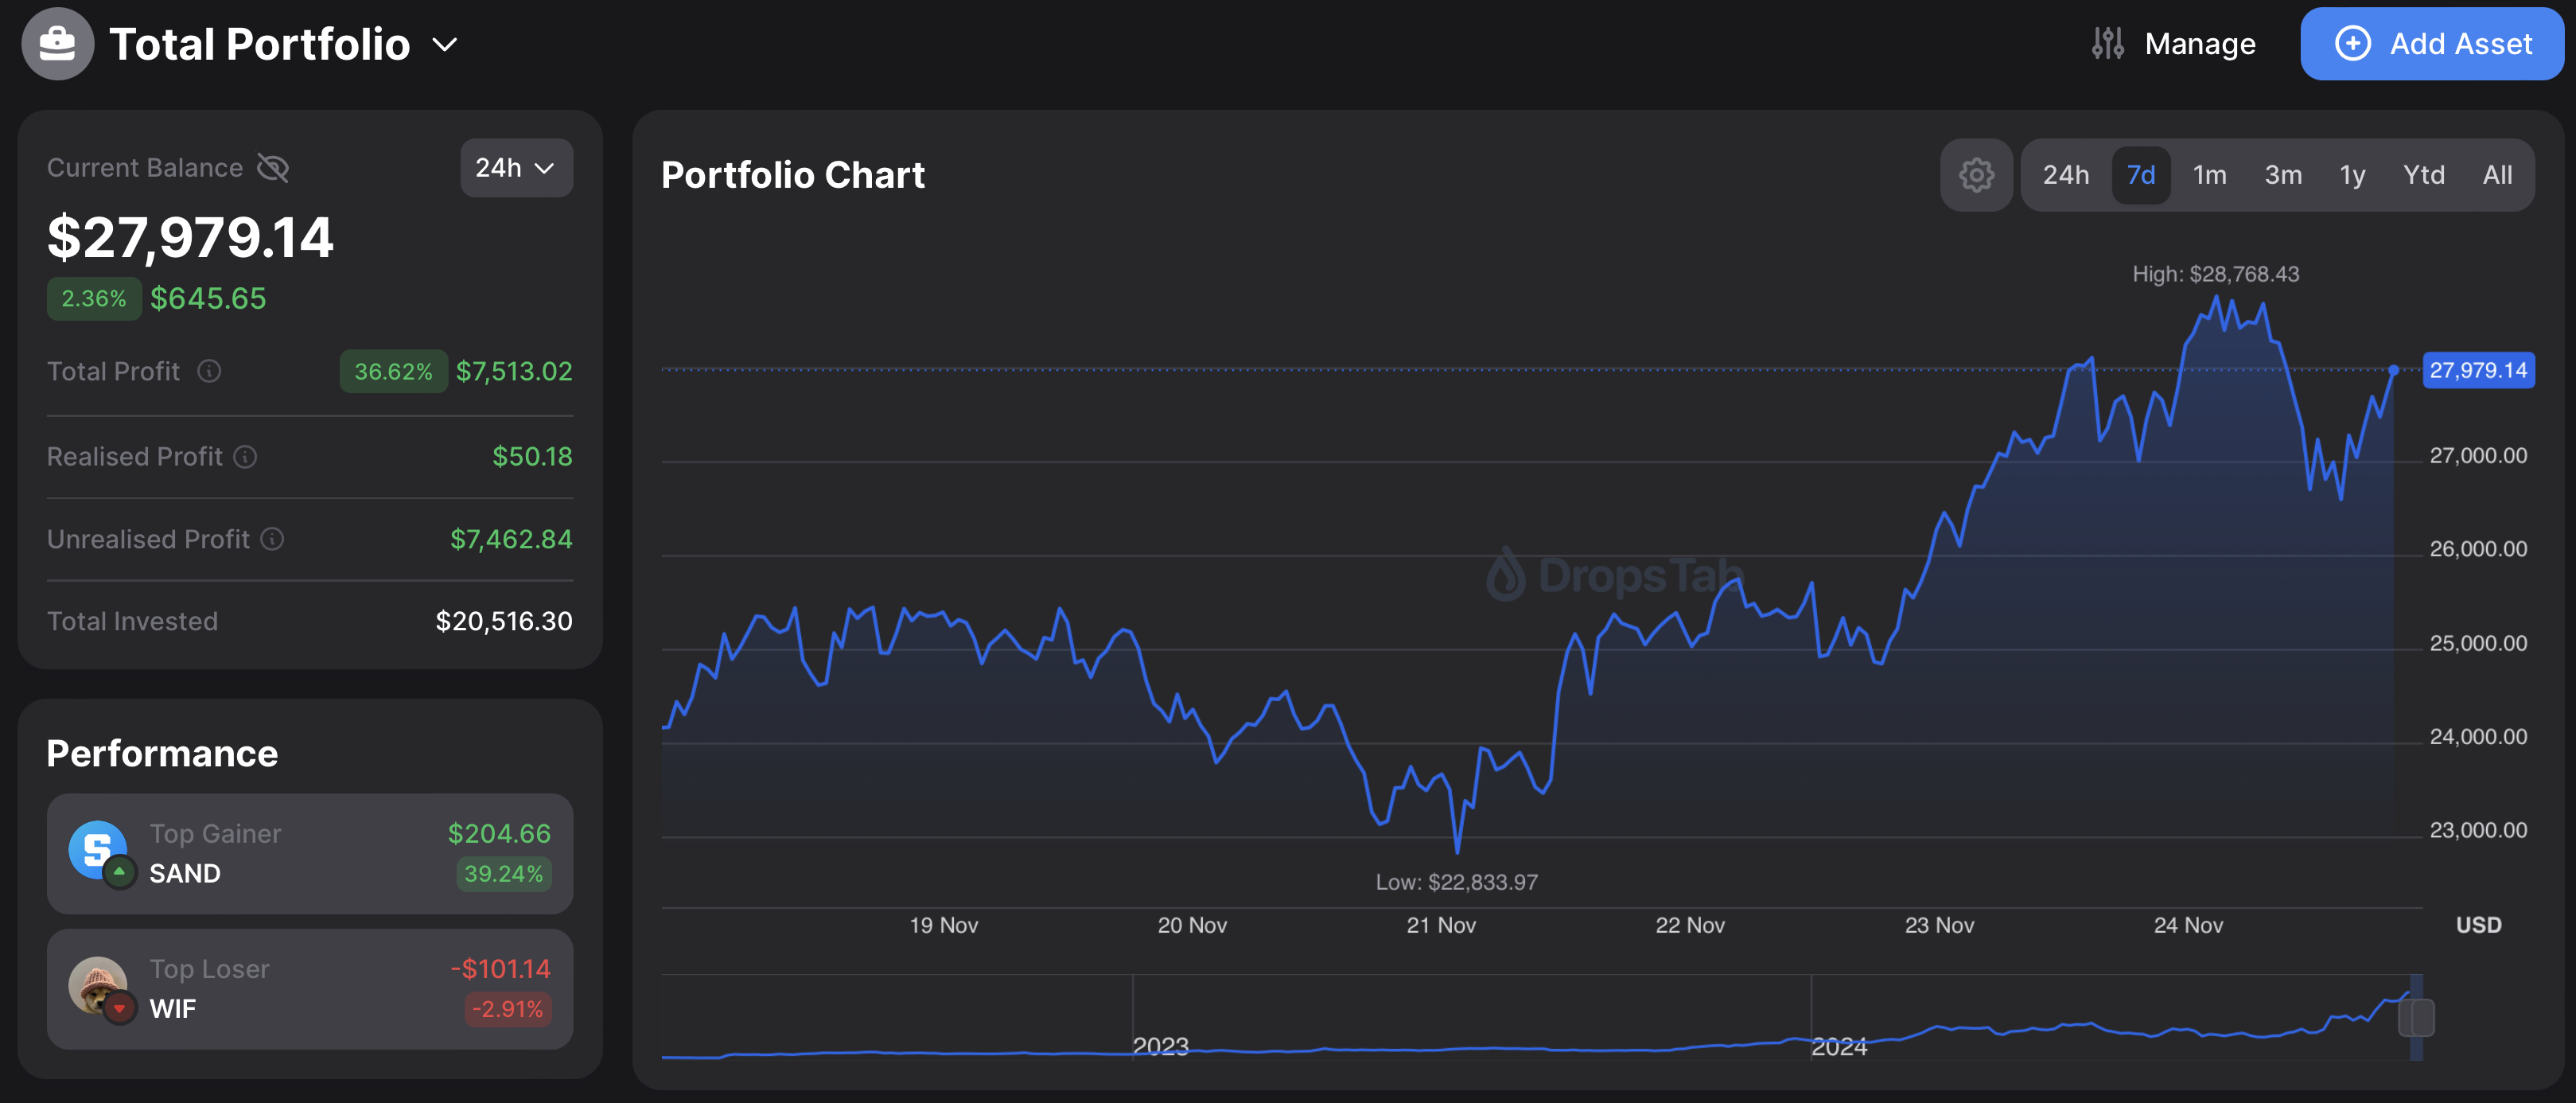
Task: Click the portfolio briefcase icon
Action: [x=57, y=44]
